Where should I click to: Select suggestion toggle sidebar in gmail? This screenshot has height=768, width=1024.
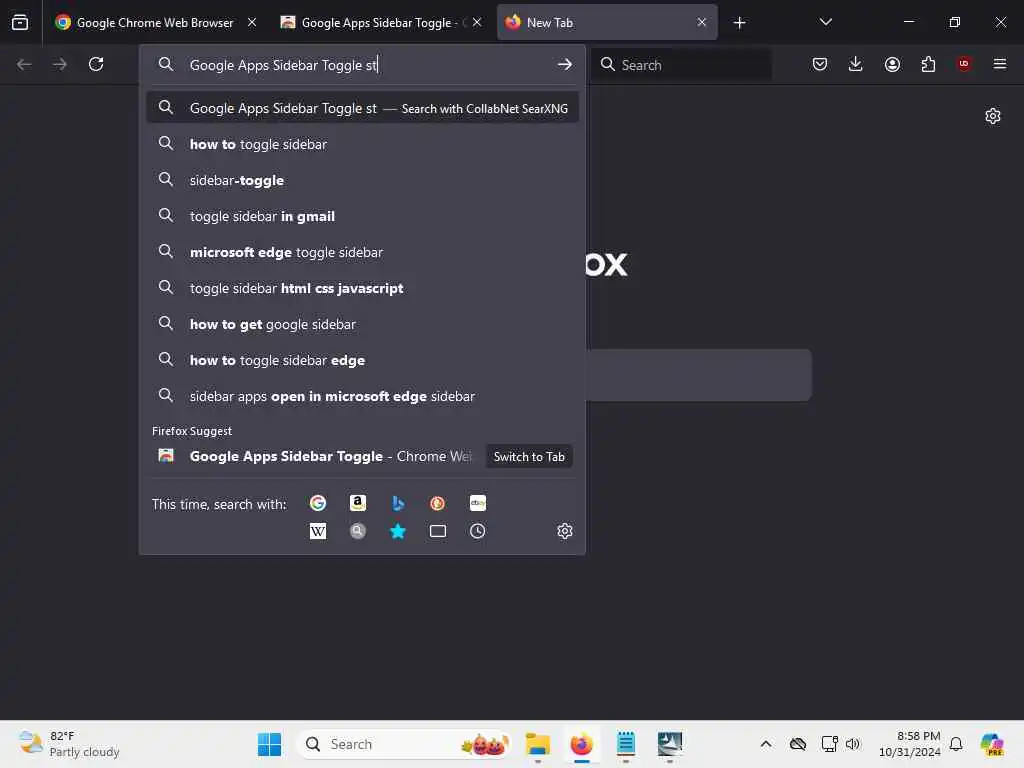point(362,216)
